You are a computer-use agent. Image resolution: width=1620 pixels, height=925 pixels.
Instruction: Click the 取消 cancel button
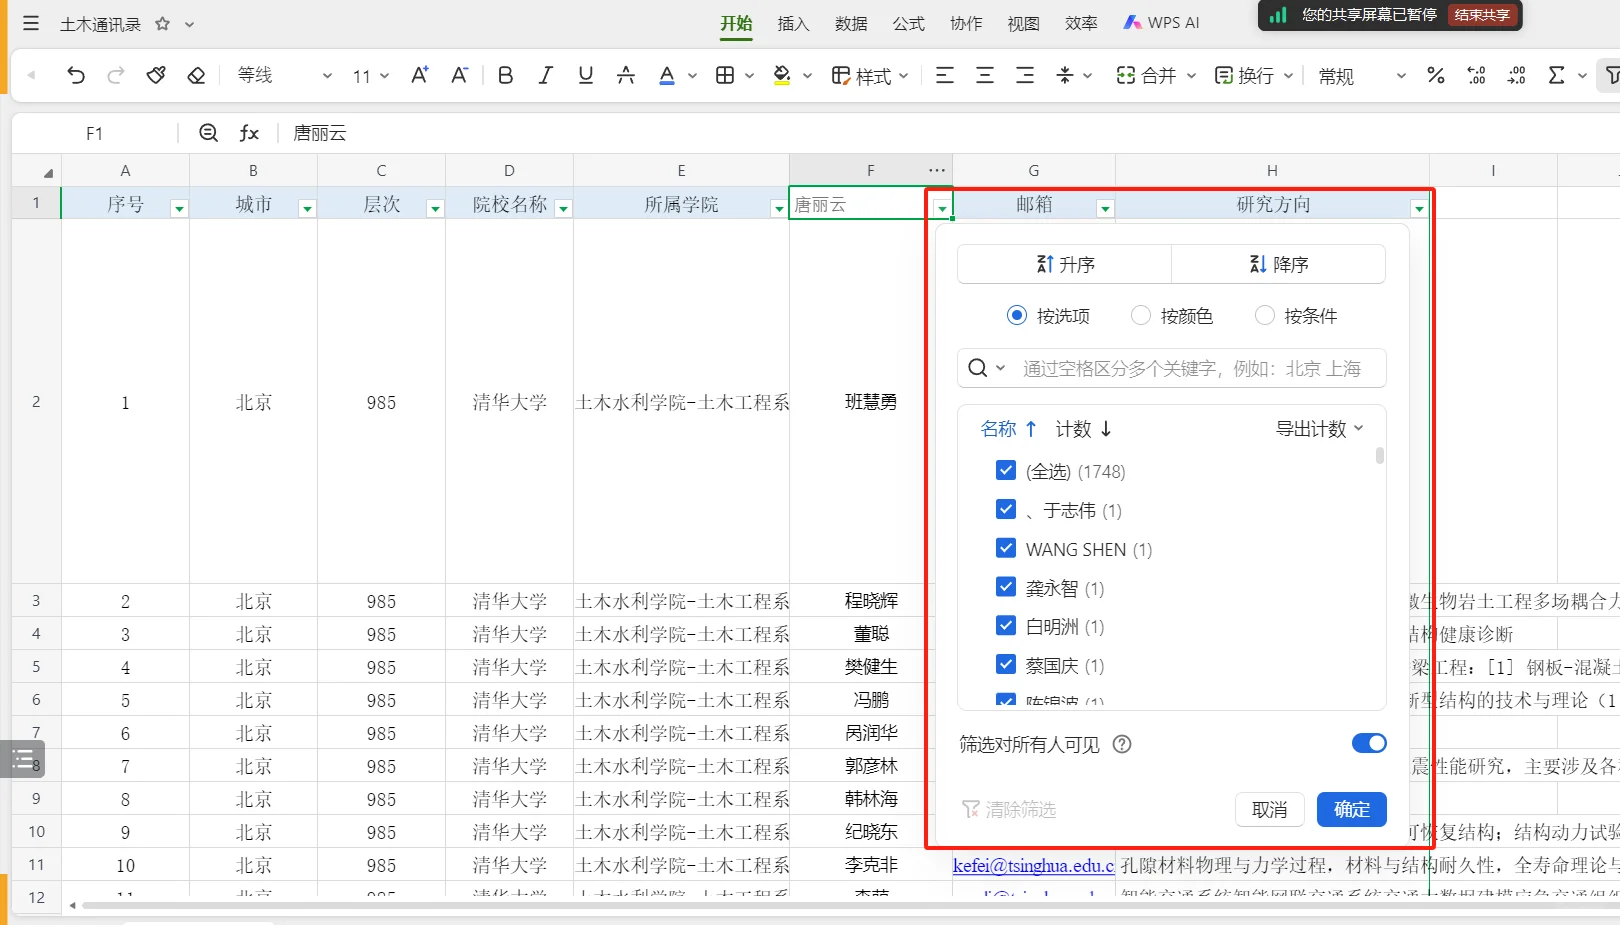[x=1270, y=809]
